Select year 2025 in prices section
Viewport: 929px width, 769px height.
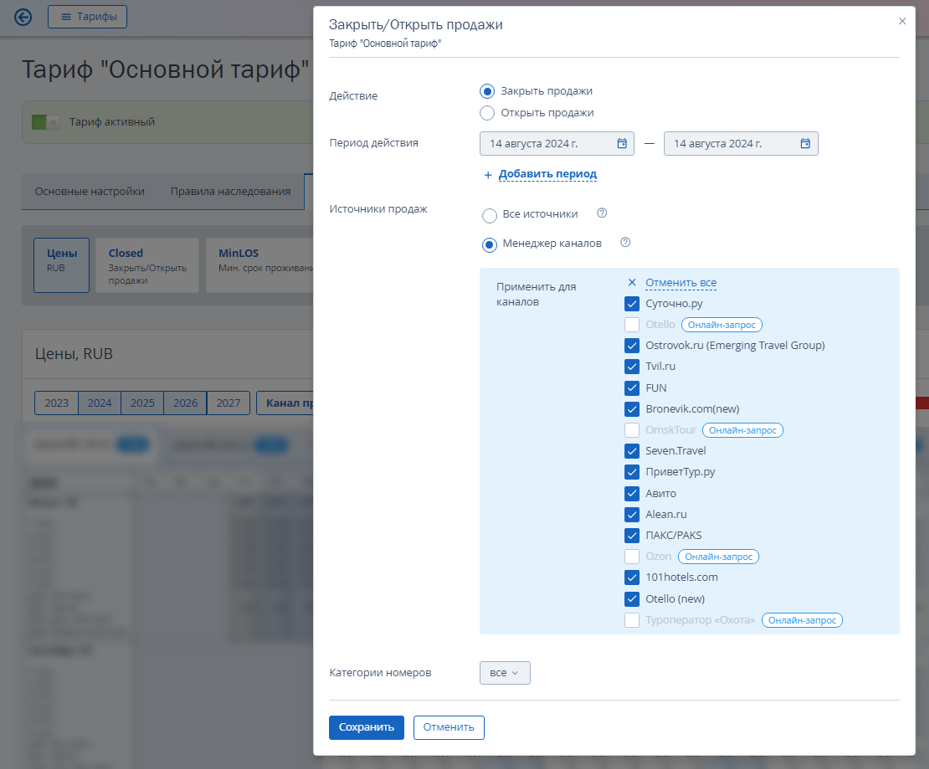pos(142,403)
